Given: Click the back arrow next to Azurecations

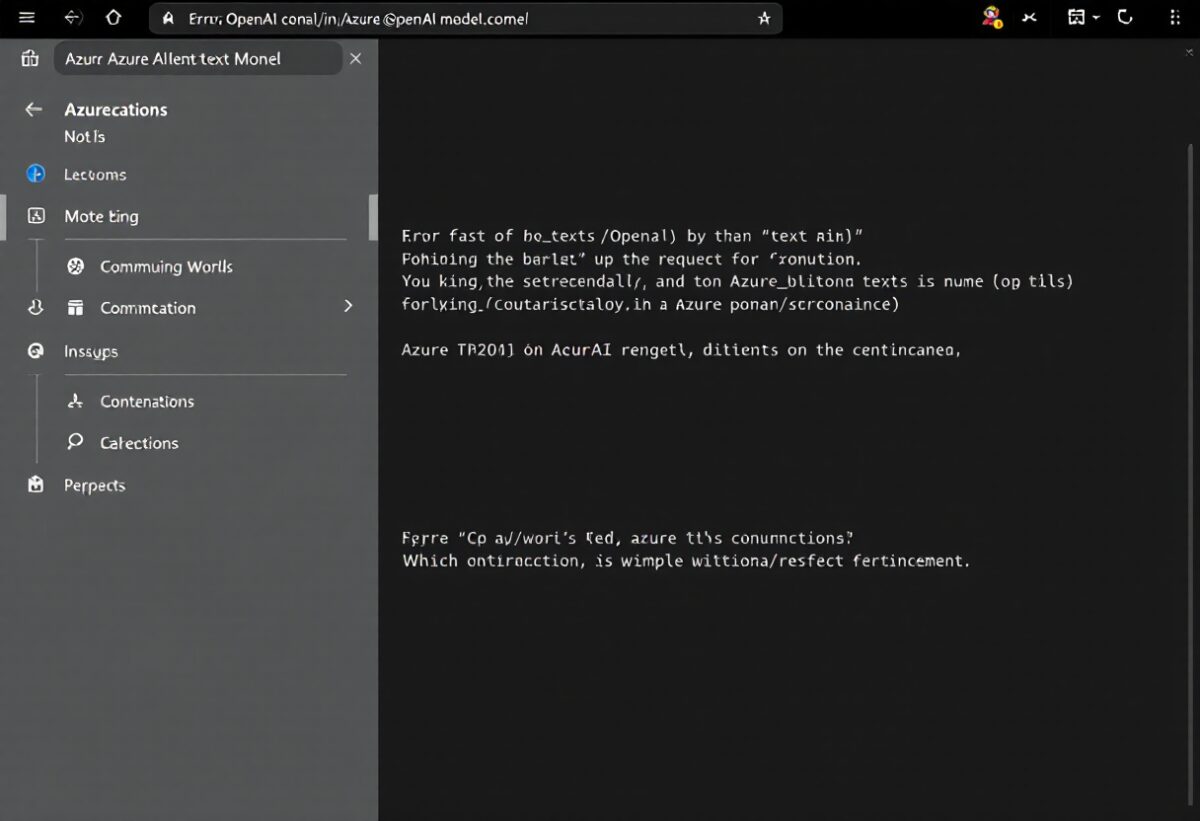Looking at the screenshot, I should point(34,110).
